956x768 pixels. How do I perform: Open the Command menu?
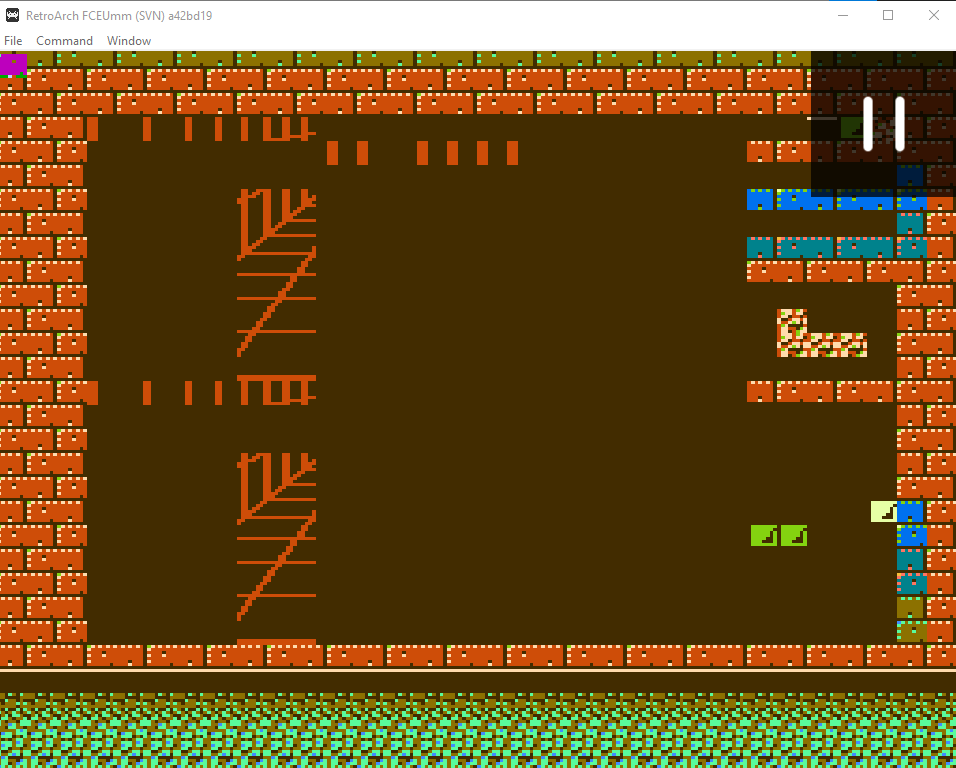[64, 40]
